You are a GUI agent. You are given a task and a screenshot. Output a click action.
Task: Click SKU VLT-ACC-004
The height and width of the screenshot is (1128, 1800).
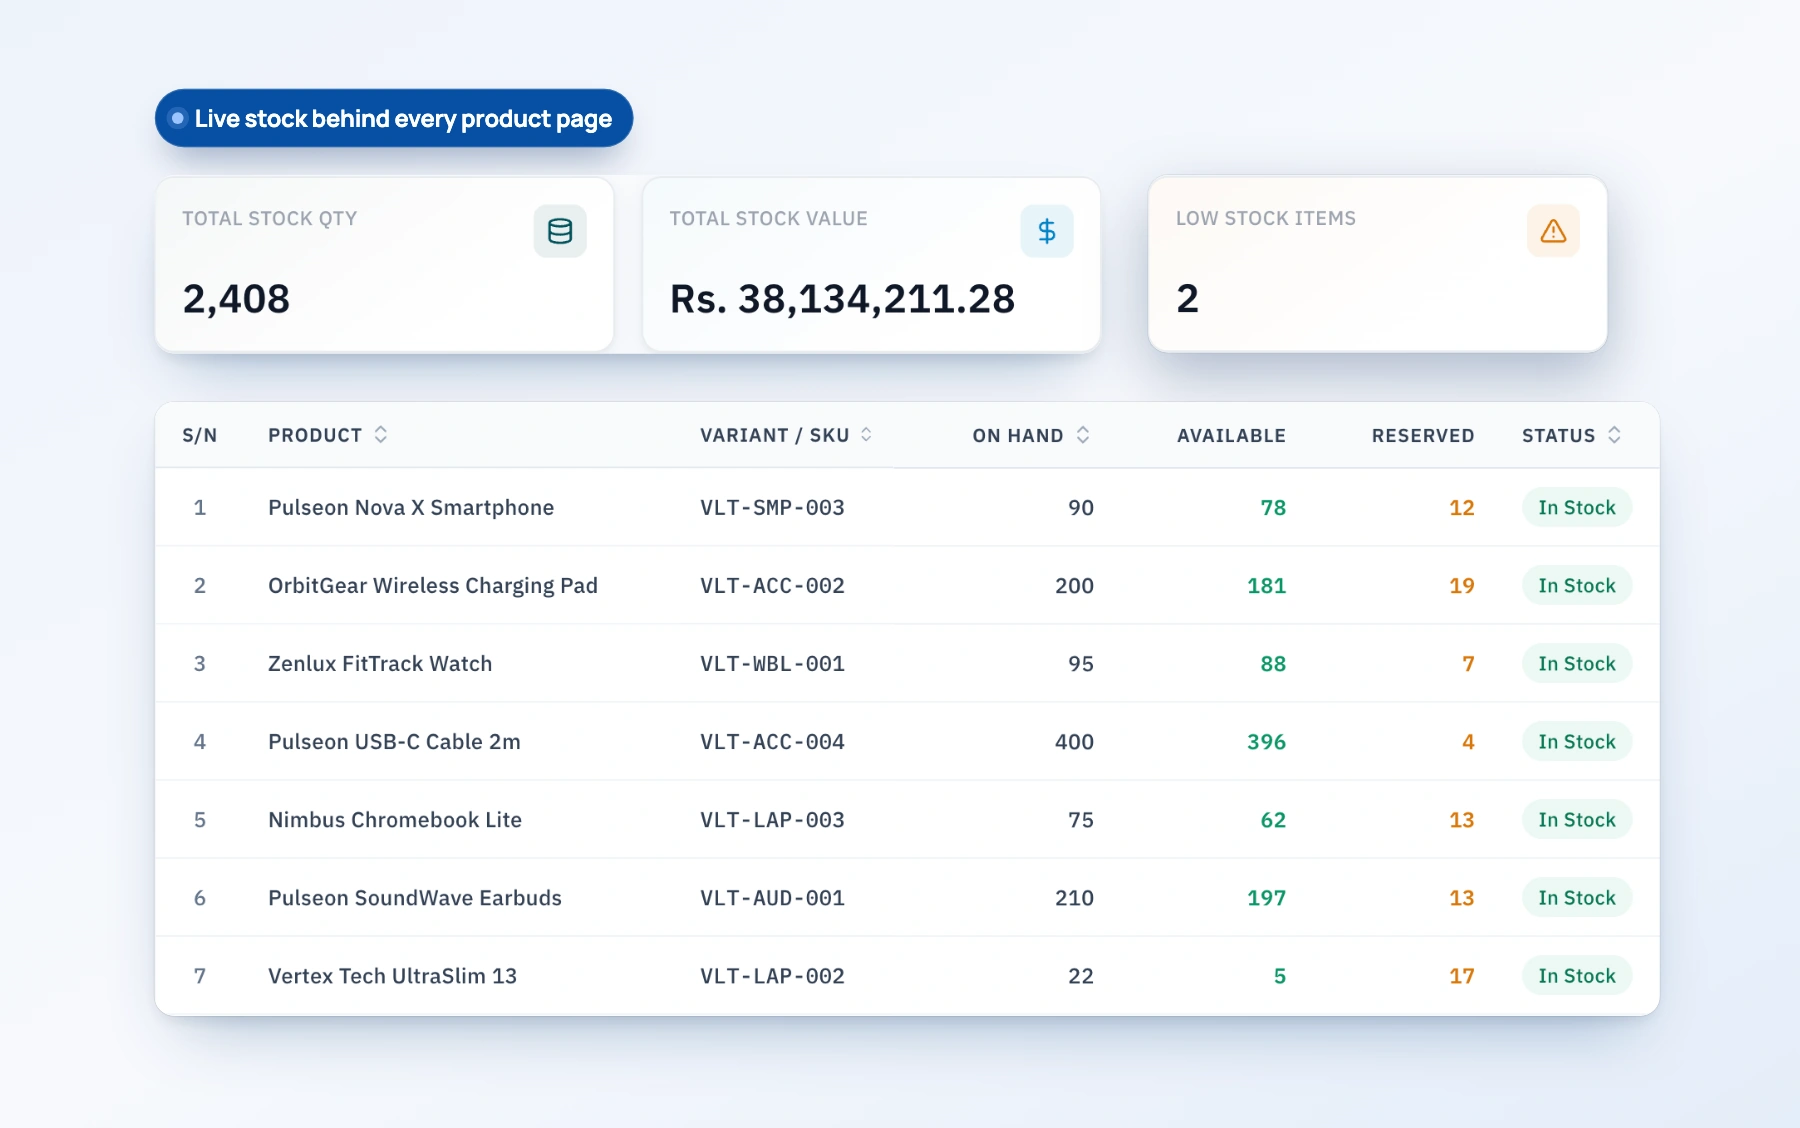772,741
